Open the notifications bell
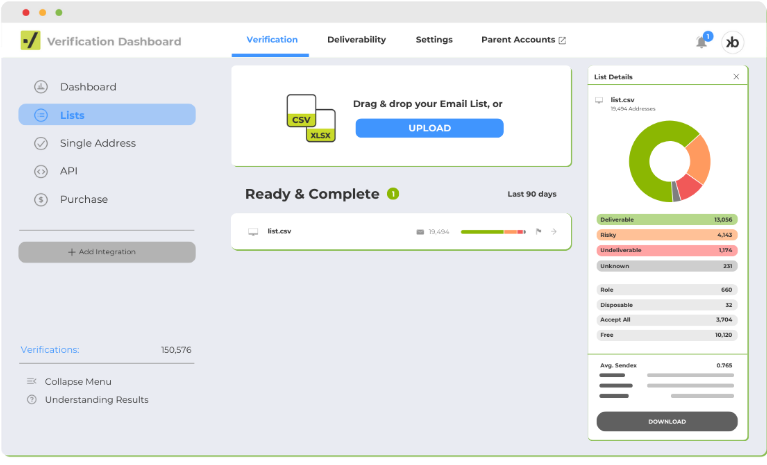 click(701, 42)
